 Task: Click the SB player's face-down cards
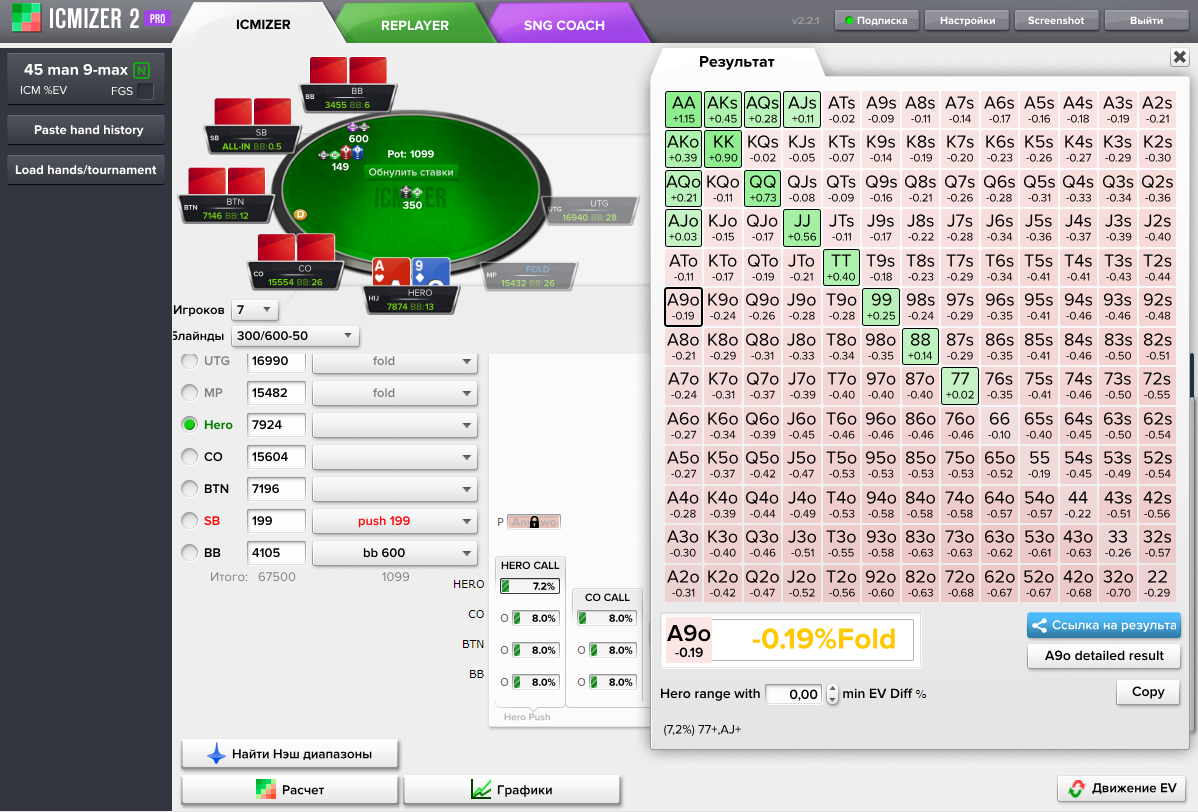click(253, 112)
